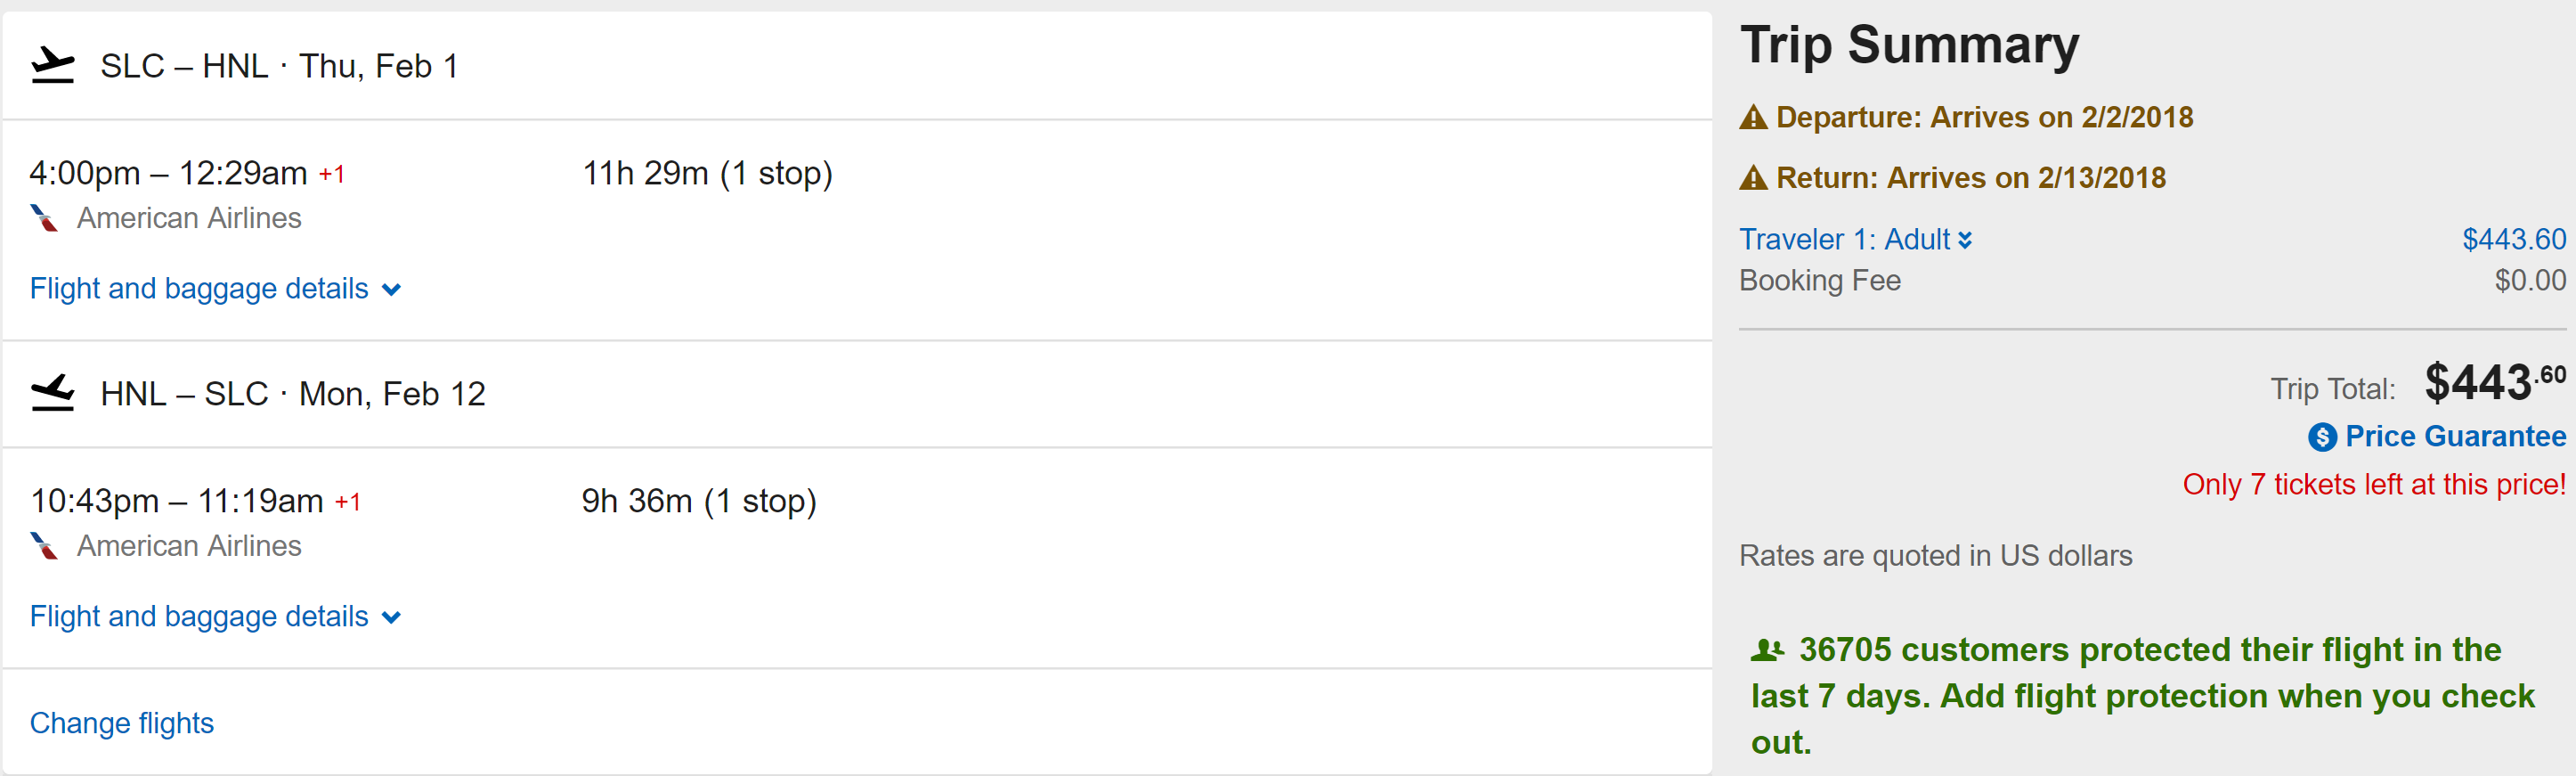Click the 11h 29m (1 stop) duration
This screenshot has width=2576, height=776.
pos(707,174)
